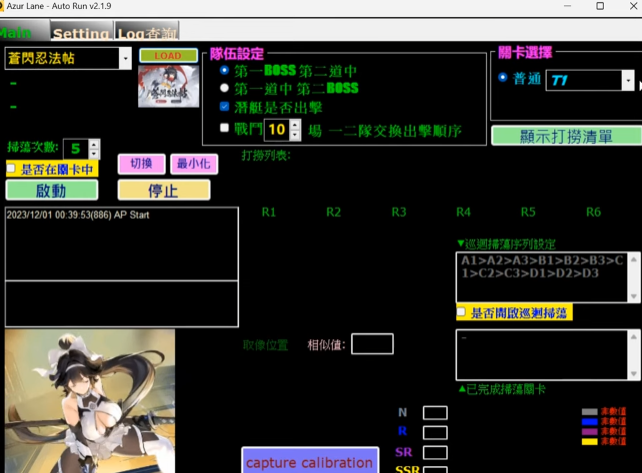The width and height of the screenshot is (642, 473).
Task: Click the R2 column label
Action: tap(333, 212)
